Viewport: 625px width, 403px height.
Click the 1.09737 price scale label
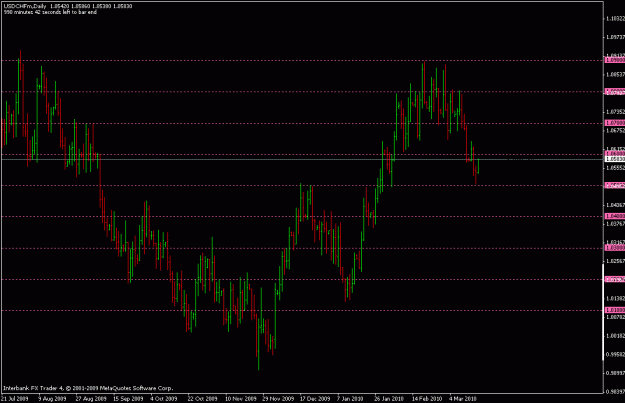pyautogui.click(x=615, y=37)
